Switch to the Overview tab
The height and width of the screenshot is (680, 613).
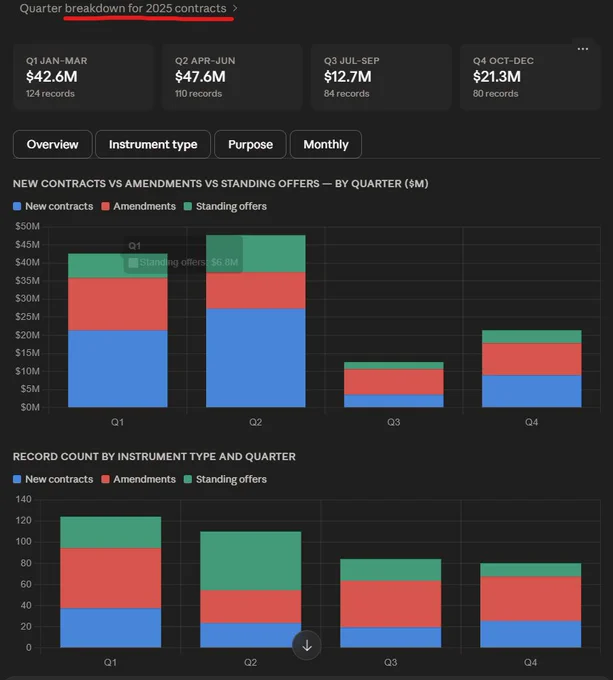click(52, 144)
